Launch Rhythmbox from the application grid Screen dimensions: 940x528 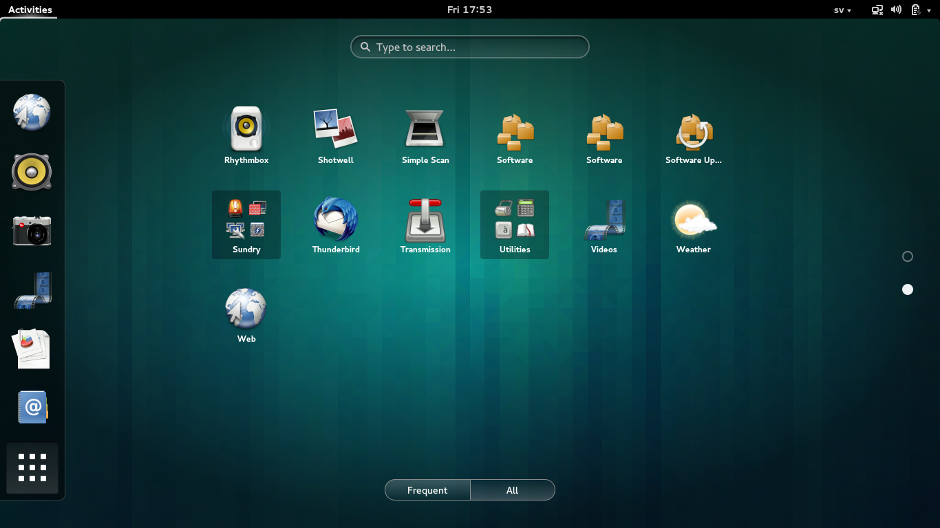[246, 135]
